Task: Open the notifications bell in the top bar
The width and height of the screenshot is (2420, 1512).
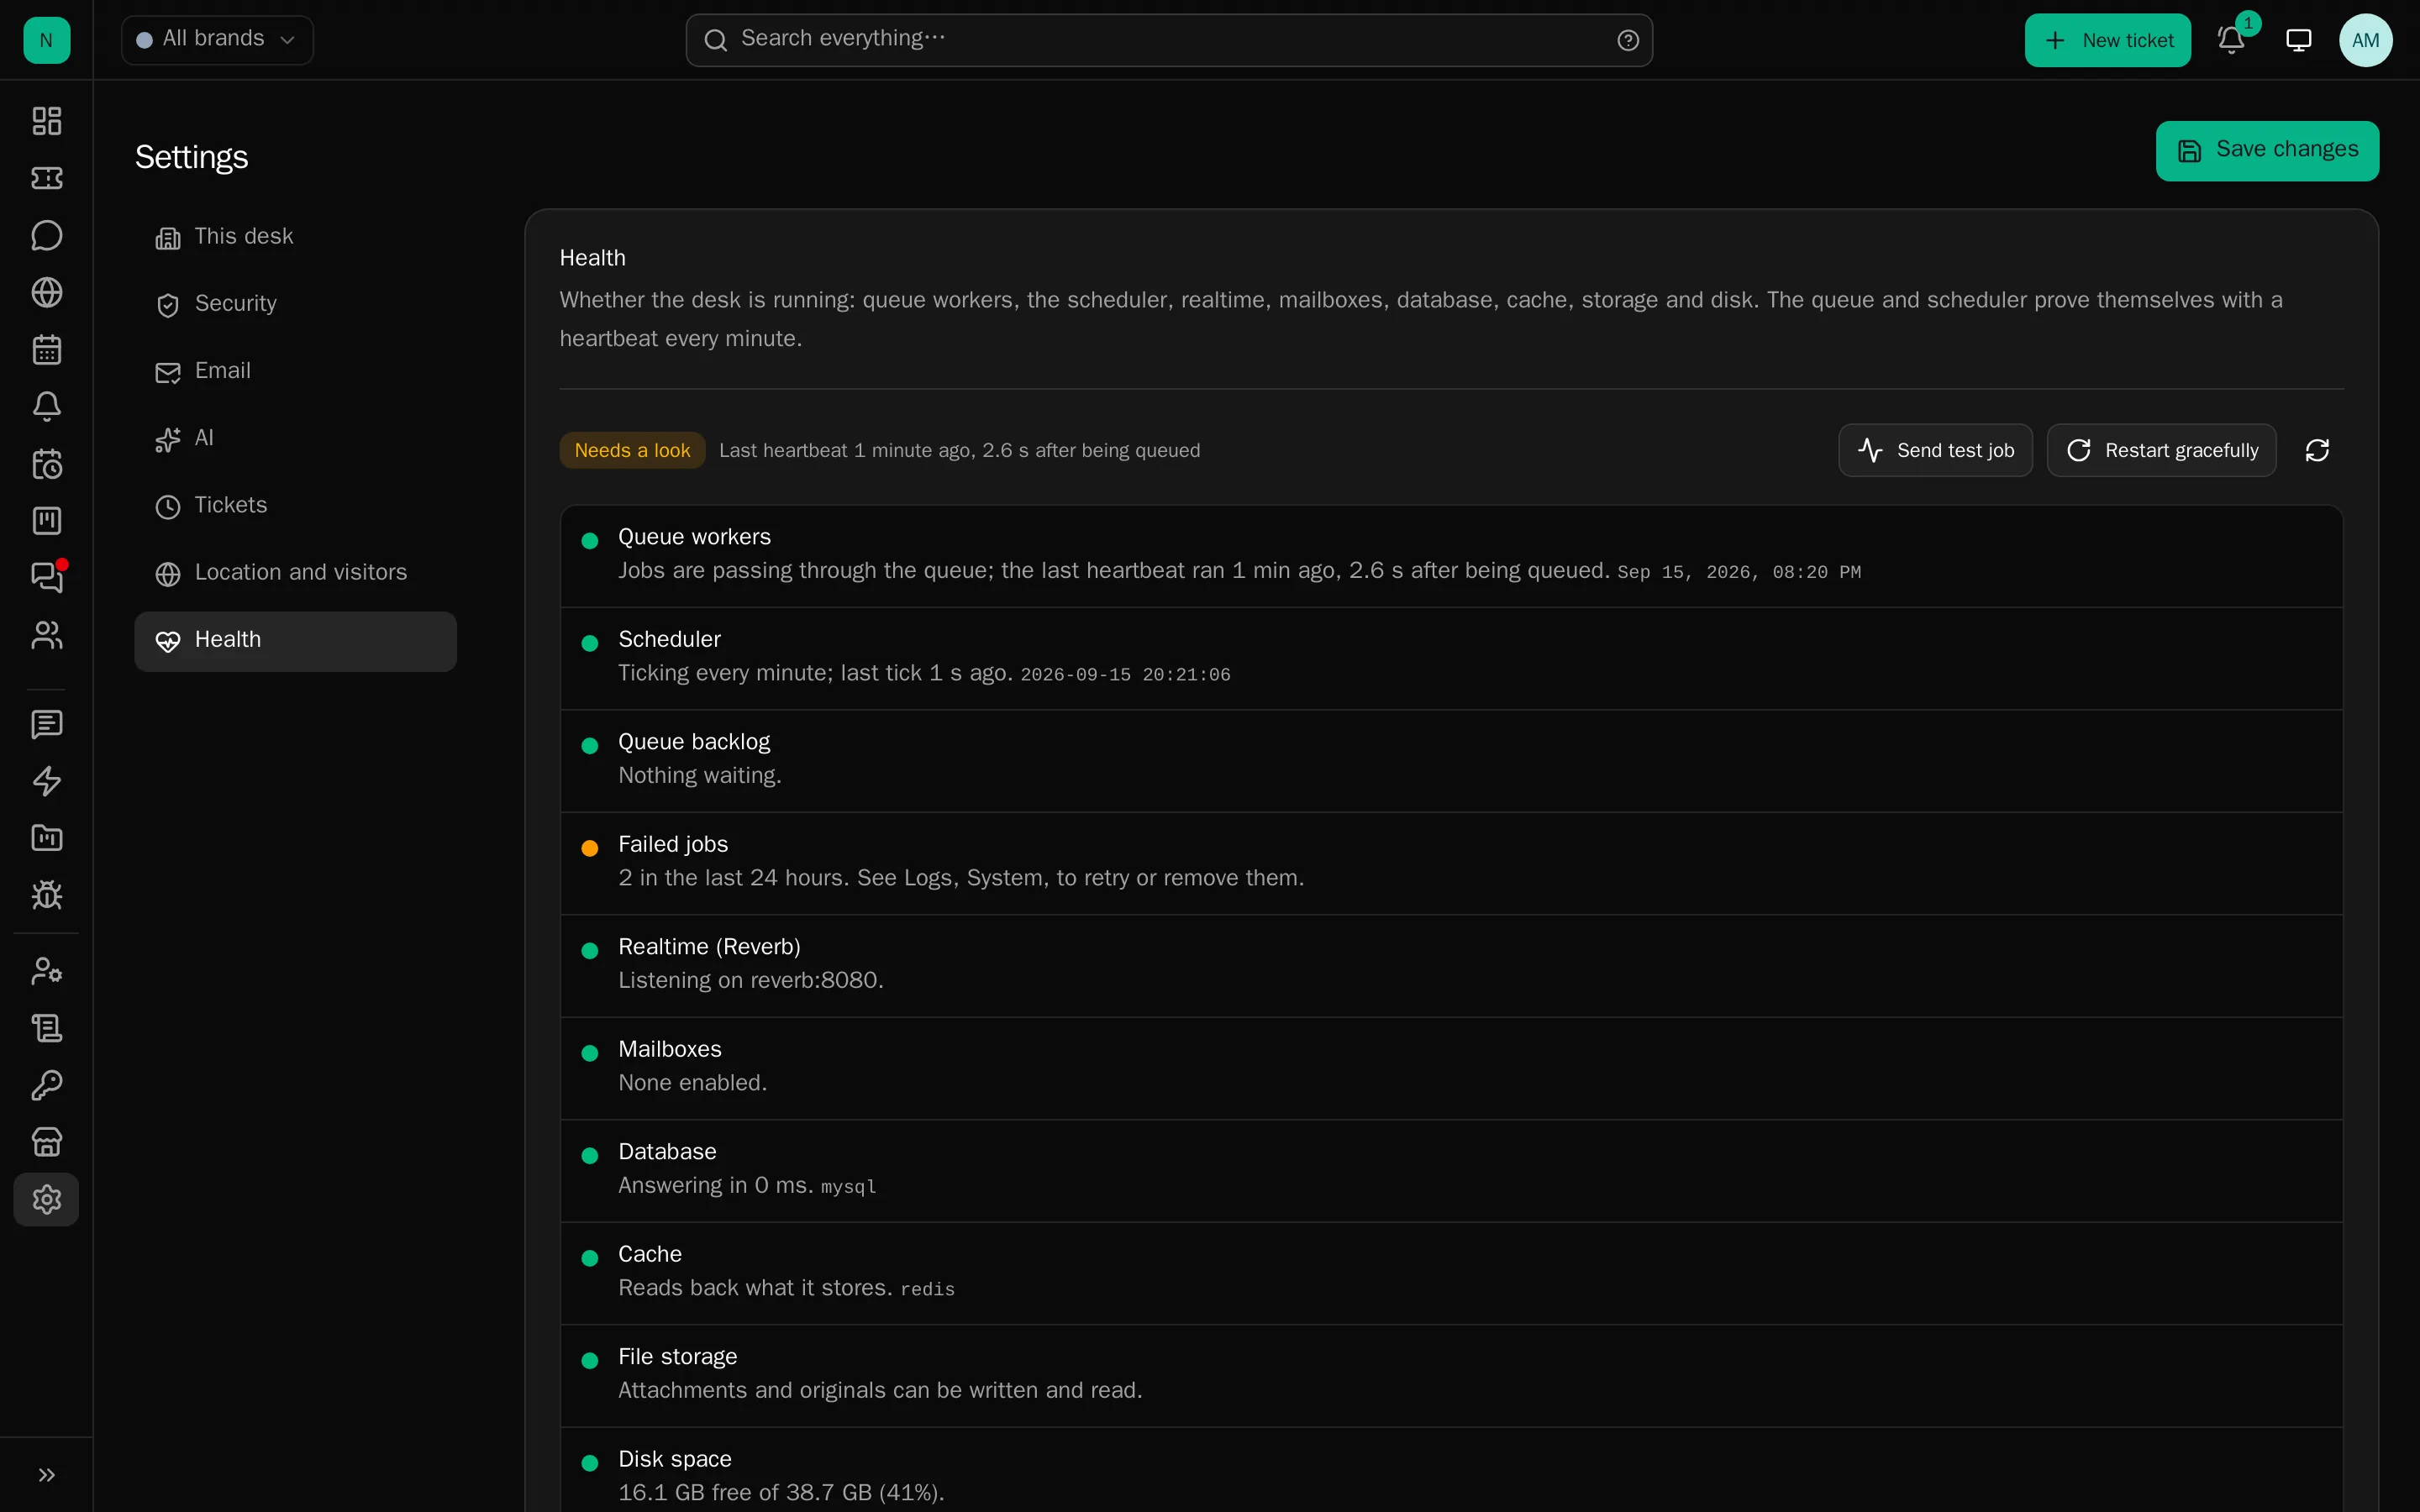Action: [x=2231, y=40]
